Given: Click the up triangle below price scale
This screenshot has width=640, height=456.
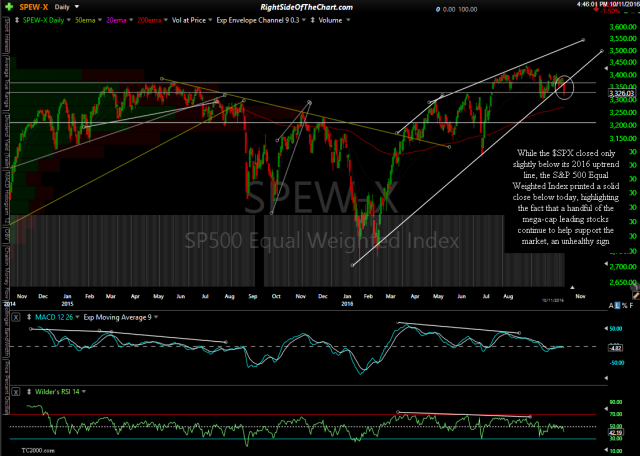Looking at the screenshot, I should pyautogui.click(x=572, y=287).
